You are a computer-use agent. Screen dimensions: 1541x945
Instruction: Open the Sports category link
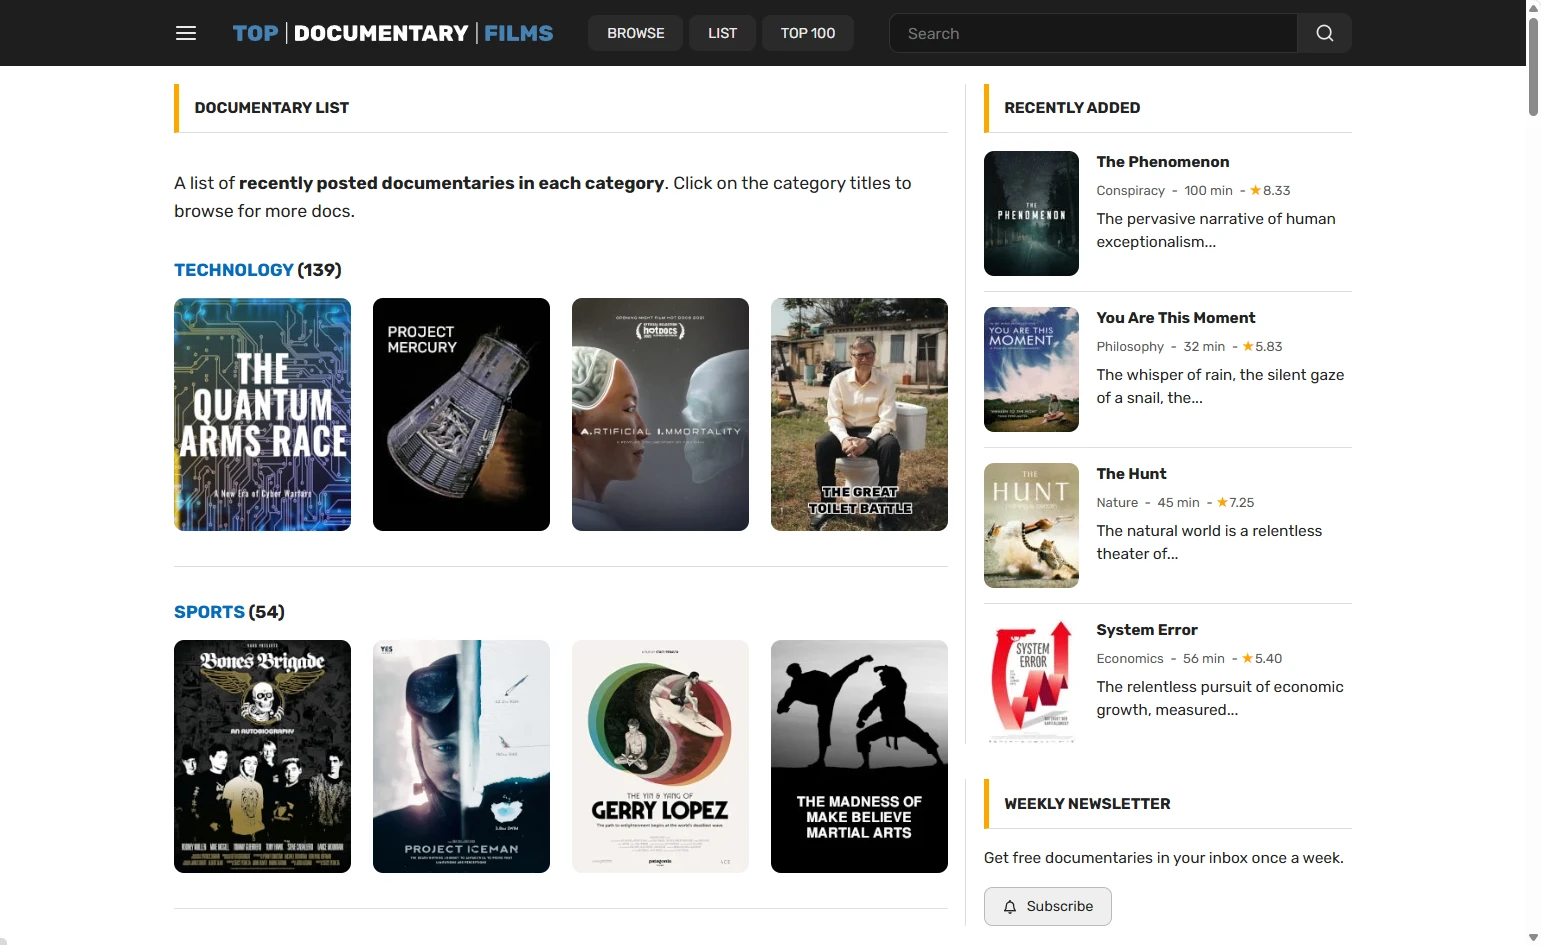(209, 612)
